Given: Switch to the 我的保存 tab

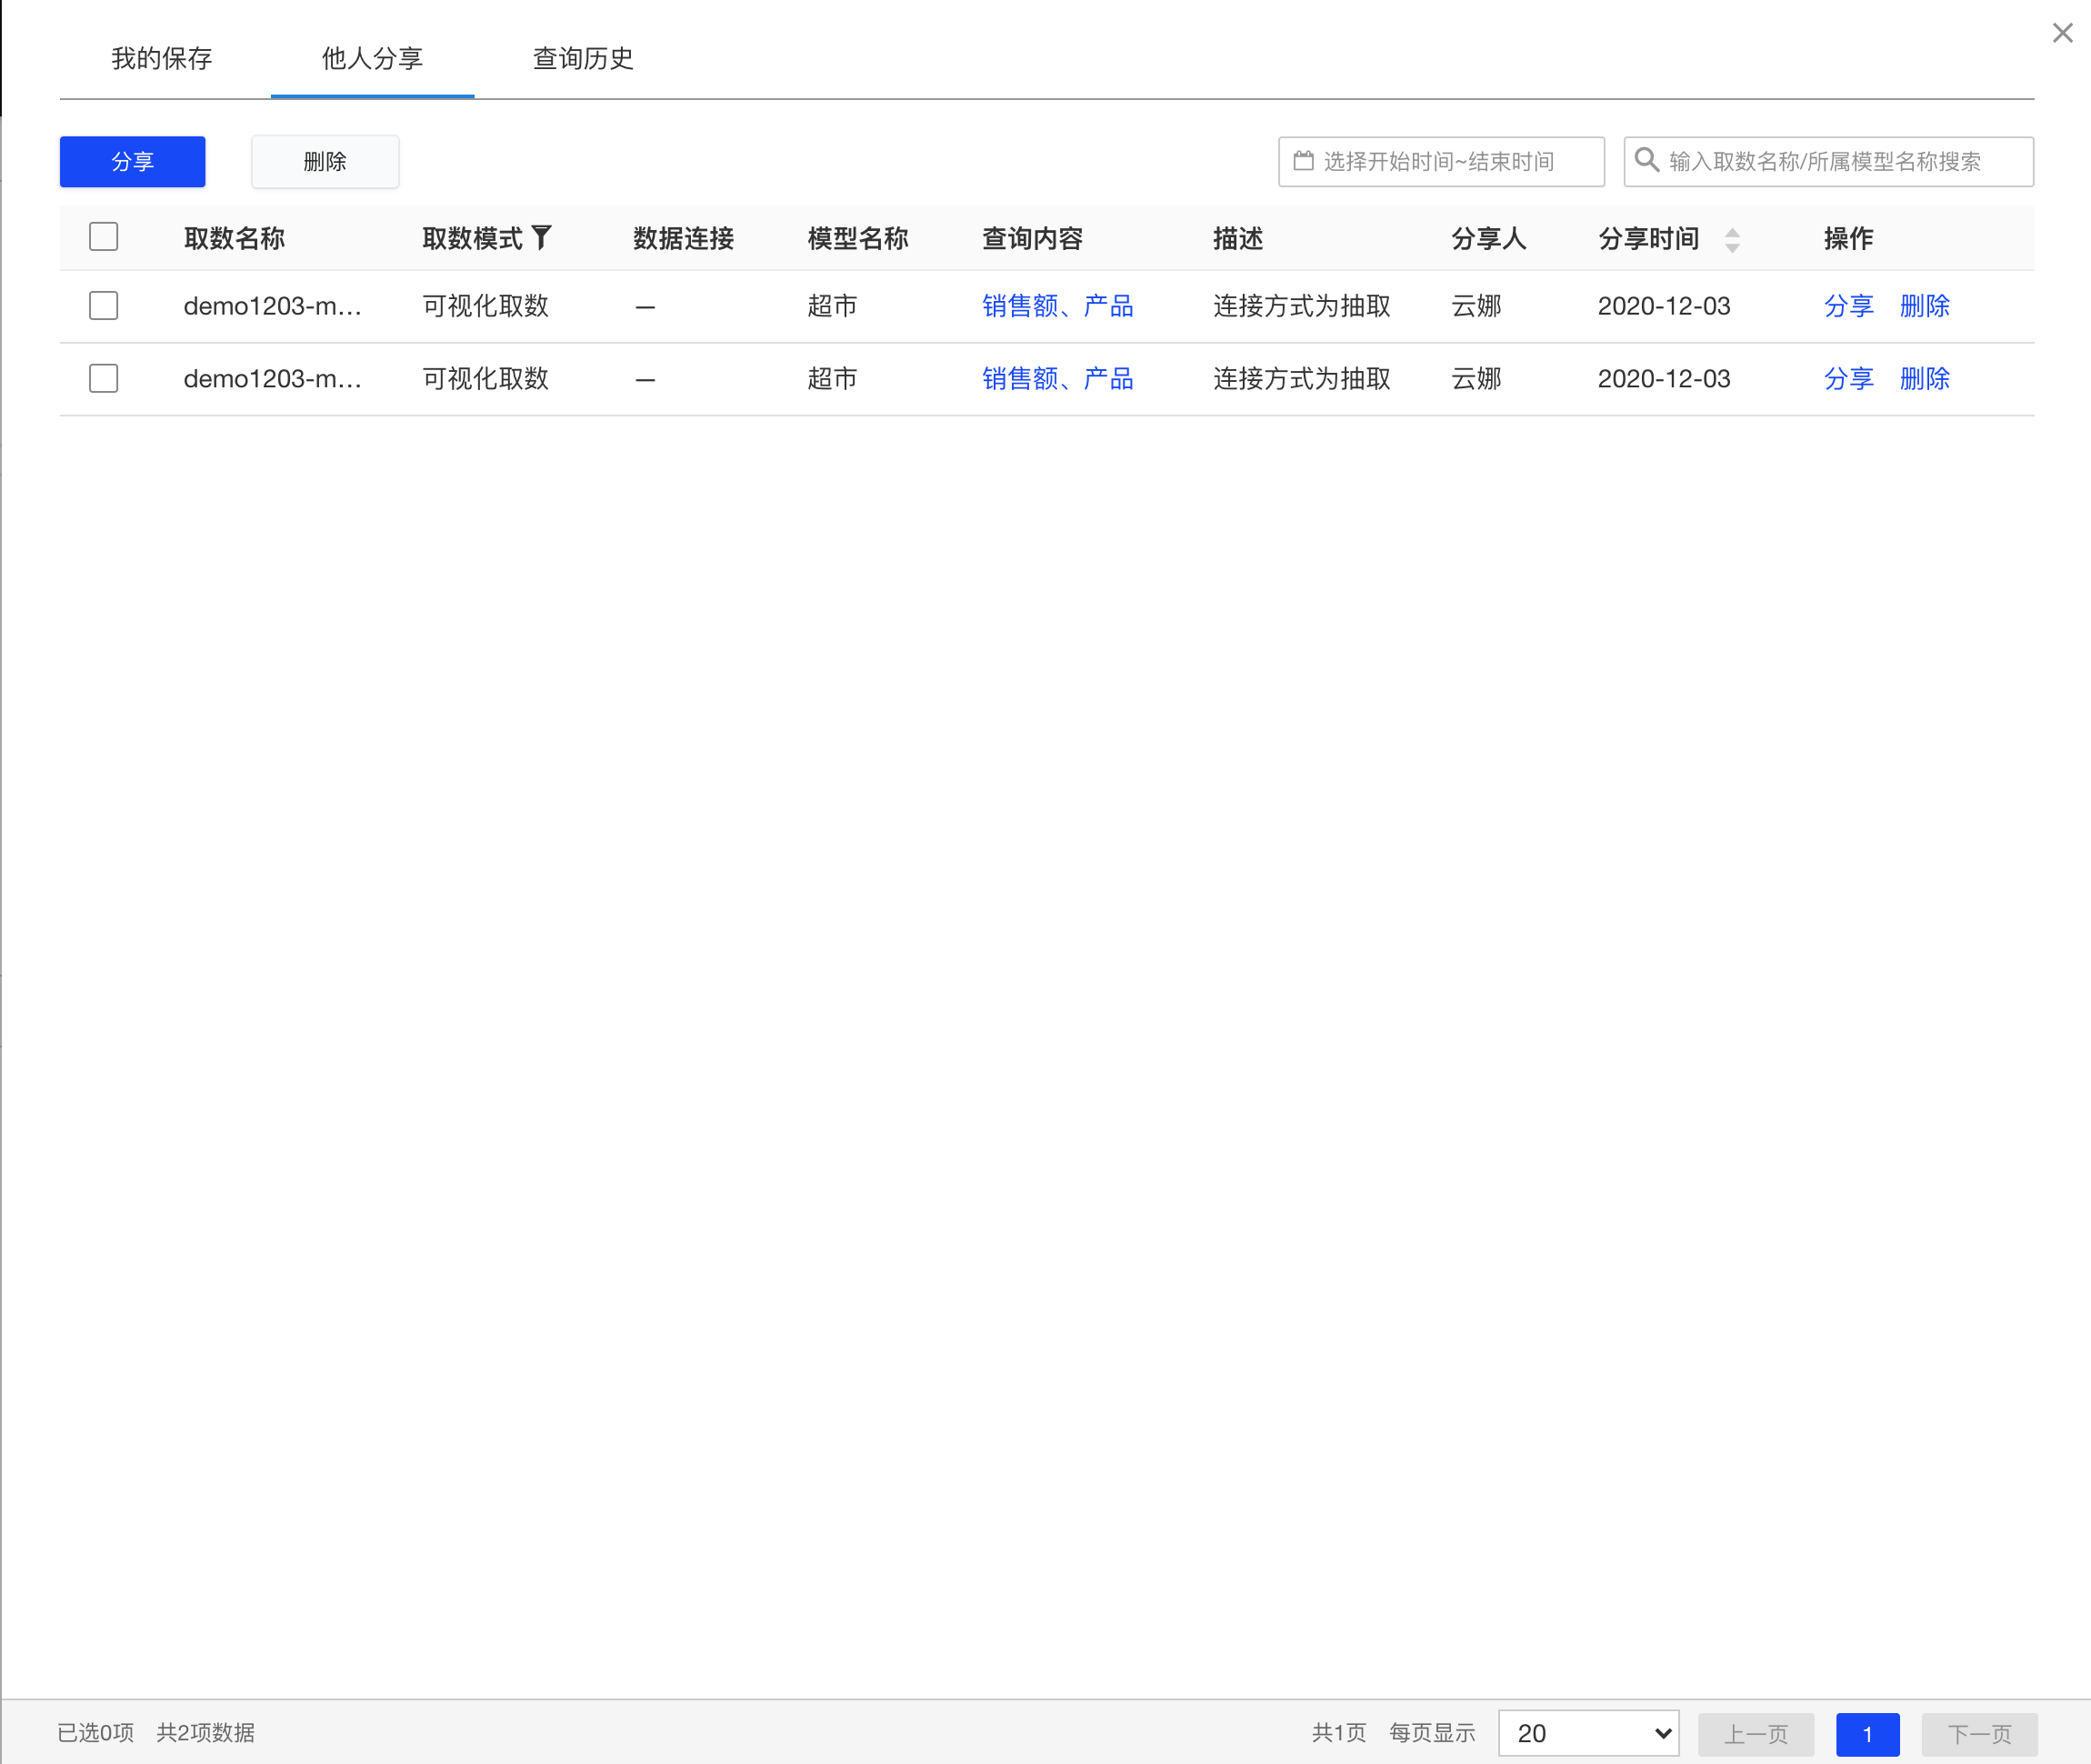Looking at the screenshot, I should 161,58.
